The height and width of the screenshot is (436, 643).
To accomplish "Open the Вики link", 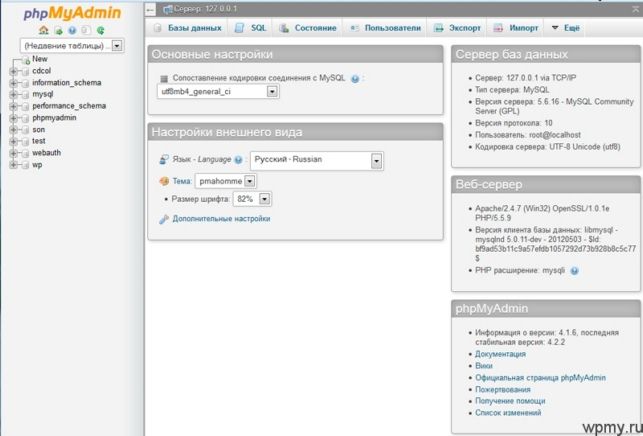I will (484, 366).
